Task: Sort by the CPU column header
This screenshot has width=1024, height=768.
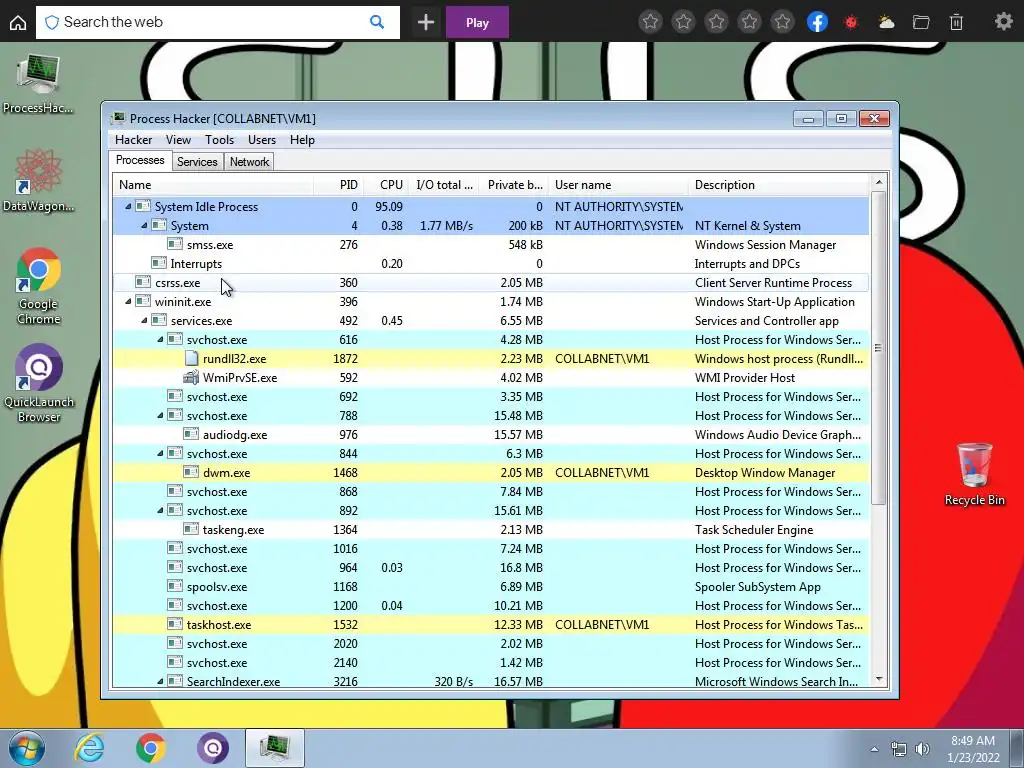Action: tap(387, 185)
